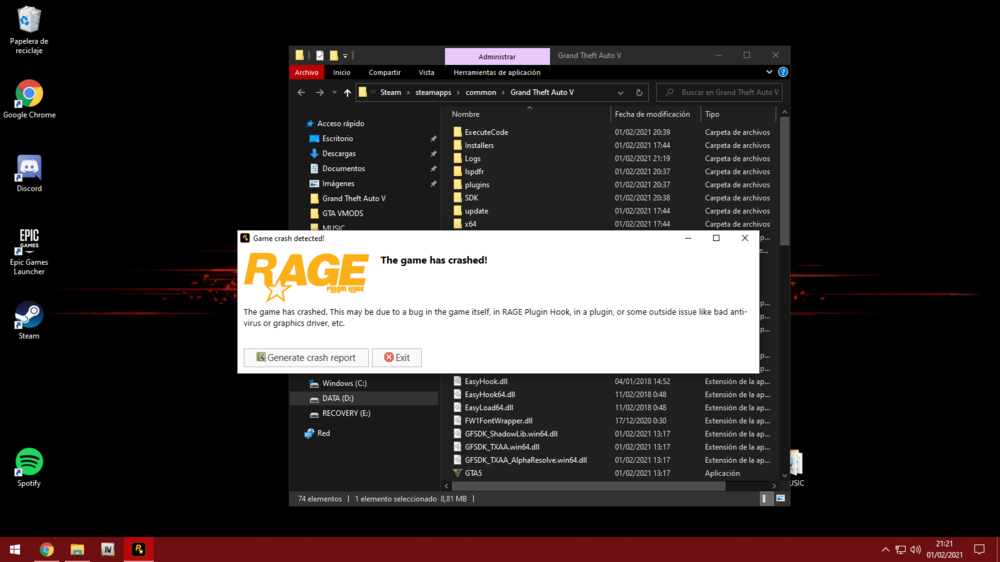Select the plugins folder

tap(476, 184)
